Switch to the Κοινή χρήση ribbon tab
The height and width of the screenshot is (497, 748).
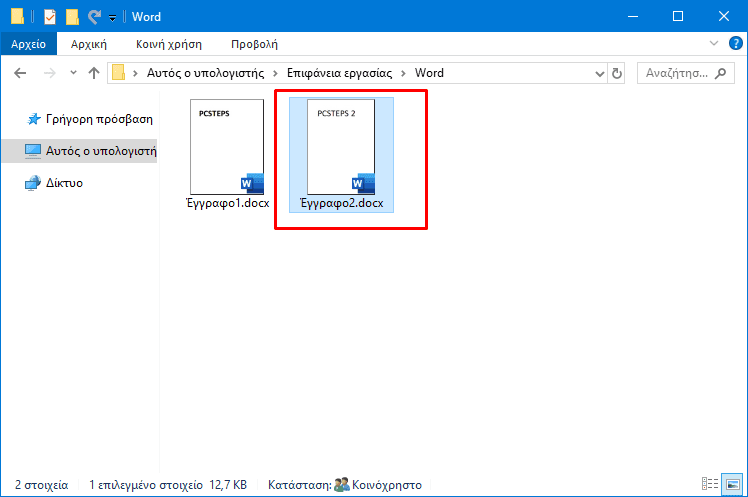pyautogui.click(x=169, y=44)
